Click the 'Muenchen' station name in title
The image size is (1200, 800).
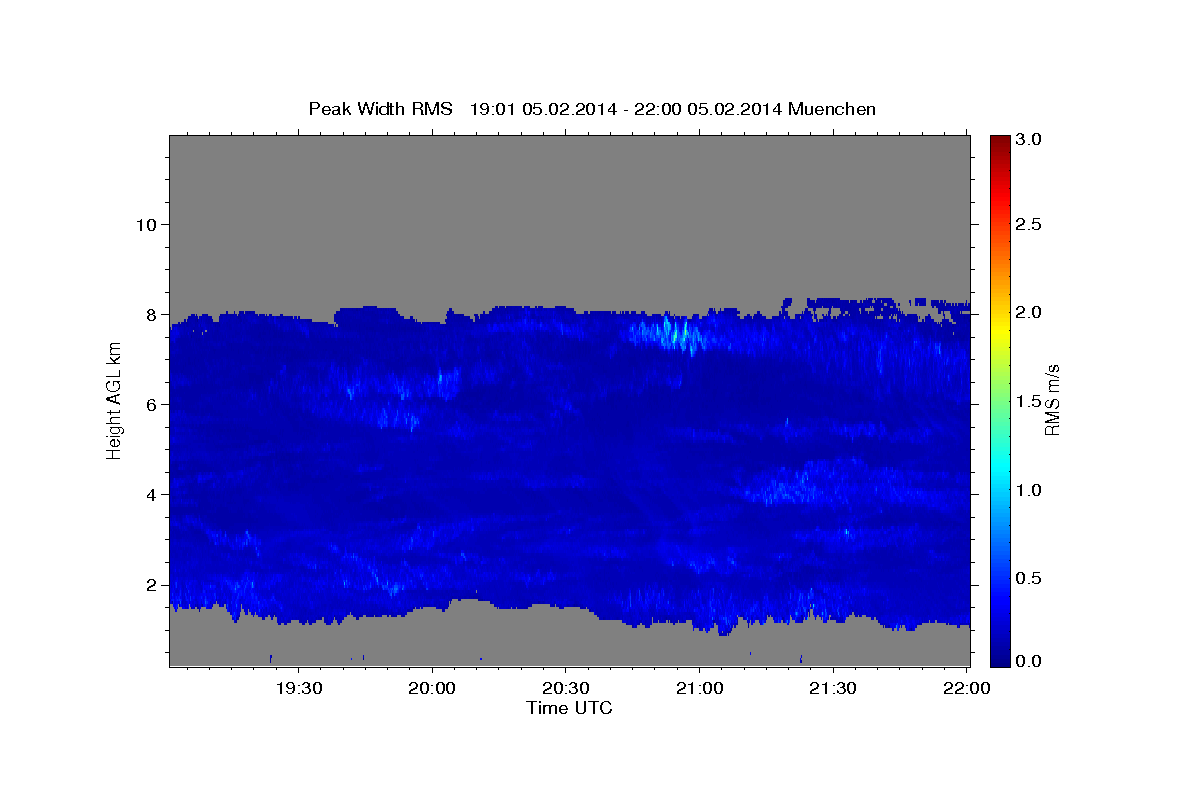(x=832, y=109)
